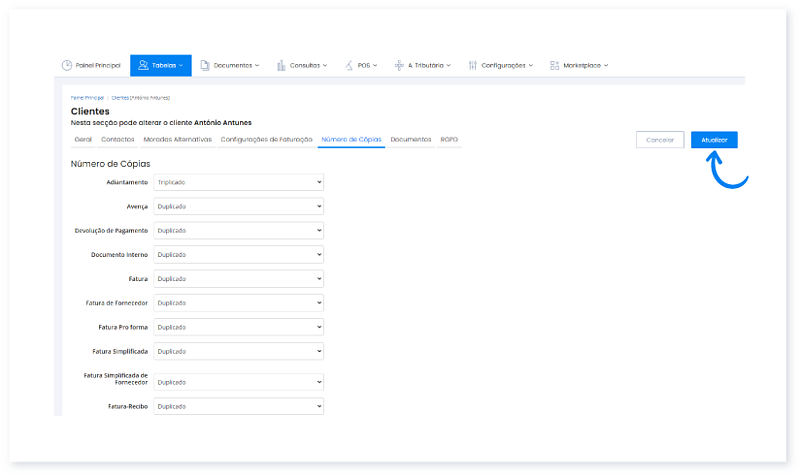Click the Documentos page icon
This screenshot has width=800, height=476.
[x=205, y=65]
